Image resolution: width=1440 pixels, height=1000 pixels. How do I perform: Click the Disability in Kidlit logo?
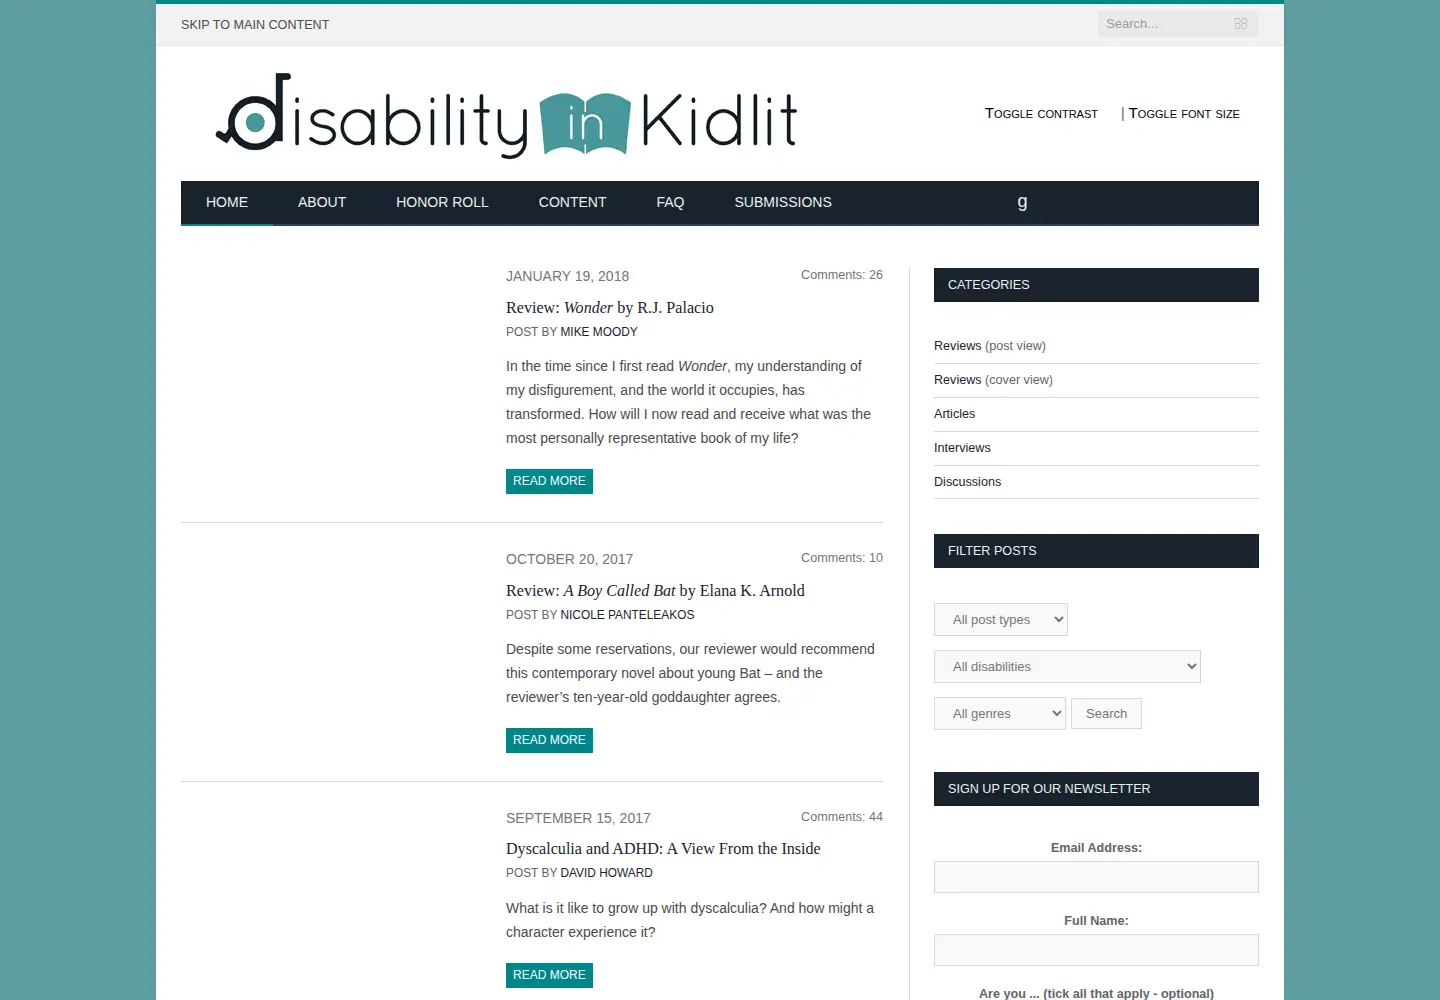tap(506, 116)
